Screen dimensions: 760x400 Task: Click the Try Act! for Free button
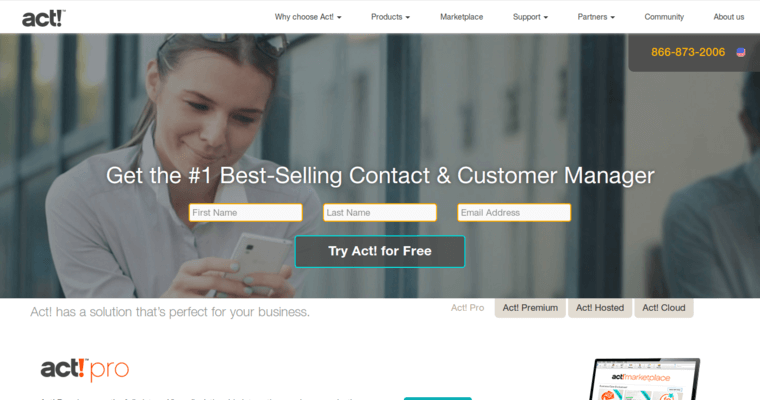point(380,251)
